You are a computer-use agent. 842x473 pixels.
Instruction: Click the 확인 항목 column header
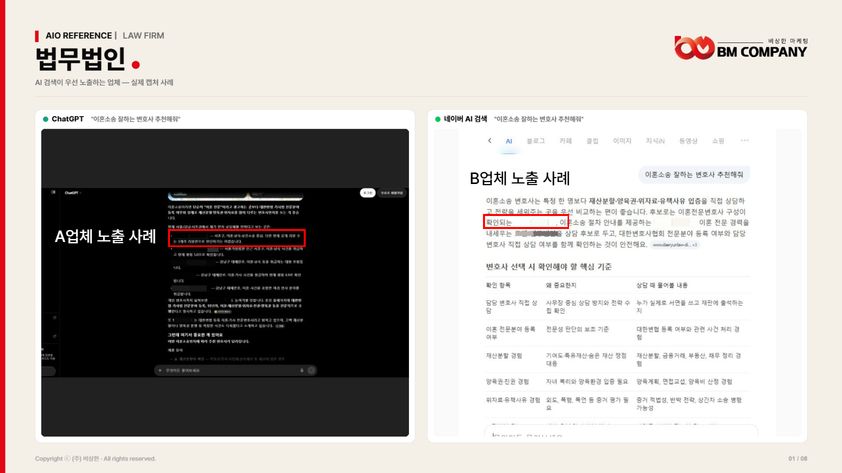point(498,285)
